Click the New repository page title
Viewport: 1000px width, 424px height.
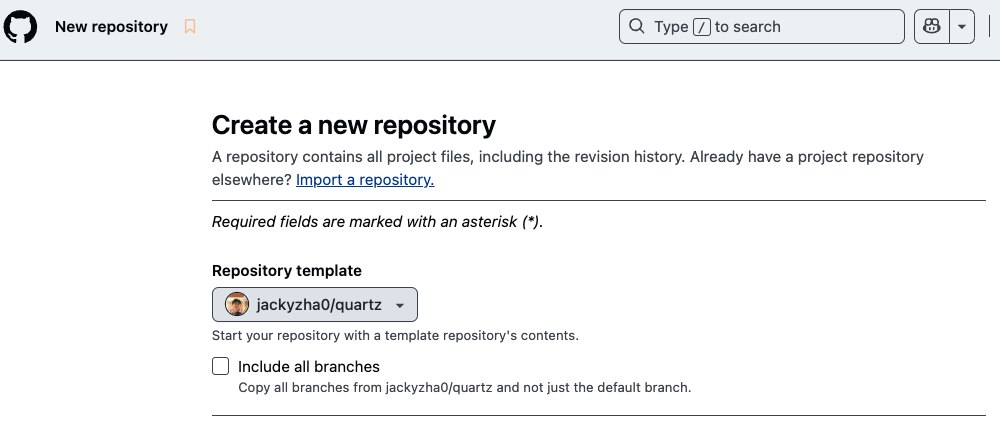111,27
